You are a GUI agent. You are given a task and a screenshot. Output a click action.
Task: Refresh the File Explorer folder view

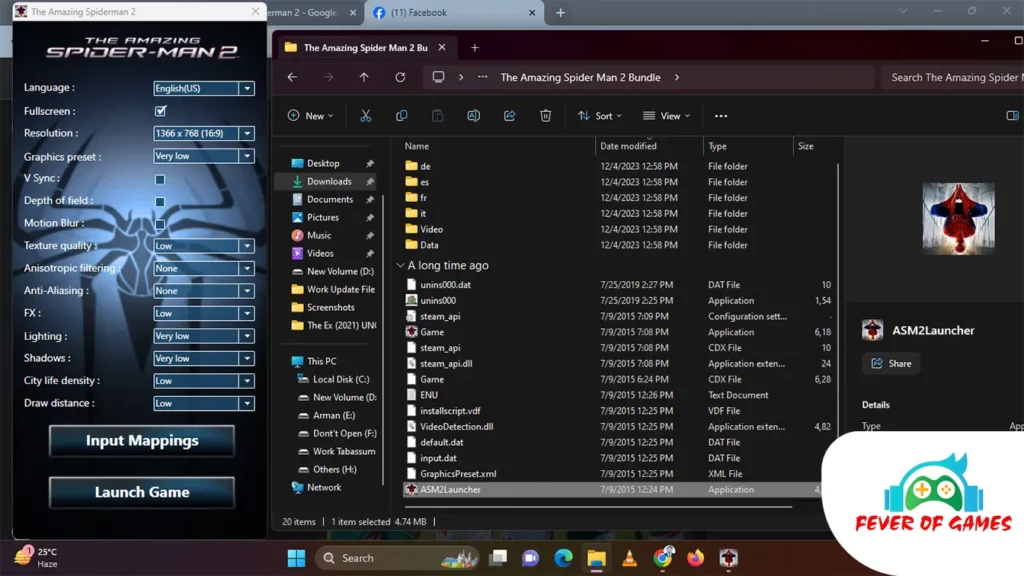tap(400, 77)
